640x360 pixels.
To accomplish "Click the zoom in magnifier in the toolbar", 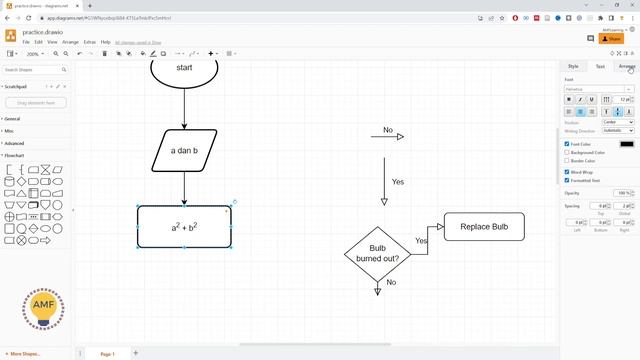I will (56, 53).
